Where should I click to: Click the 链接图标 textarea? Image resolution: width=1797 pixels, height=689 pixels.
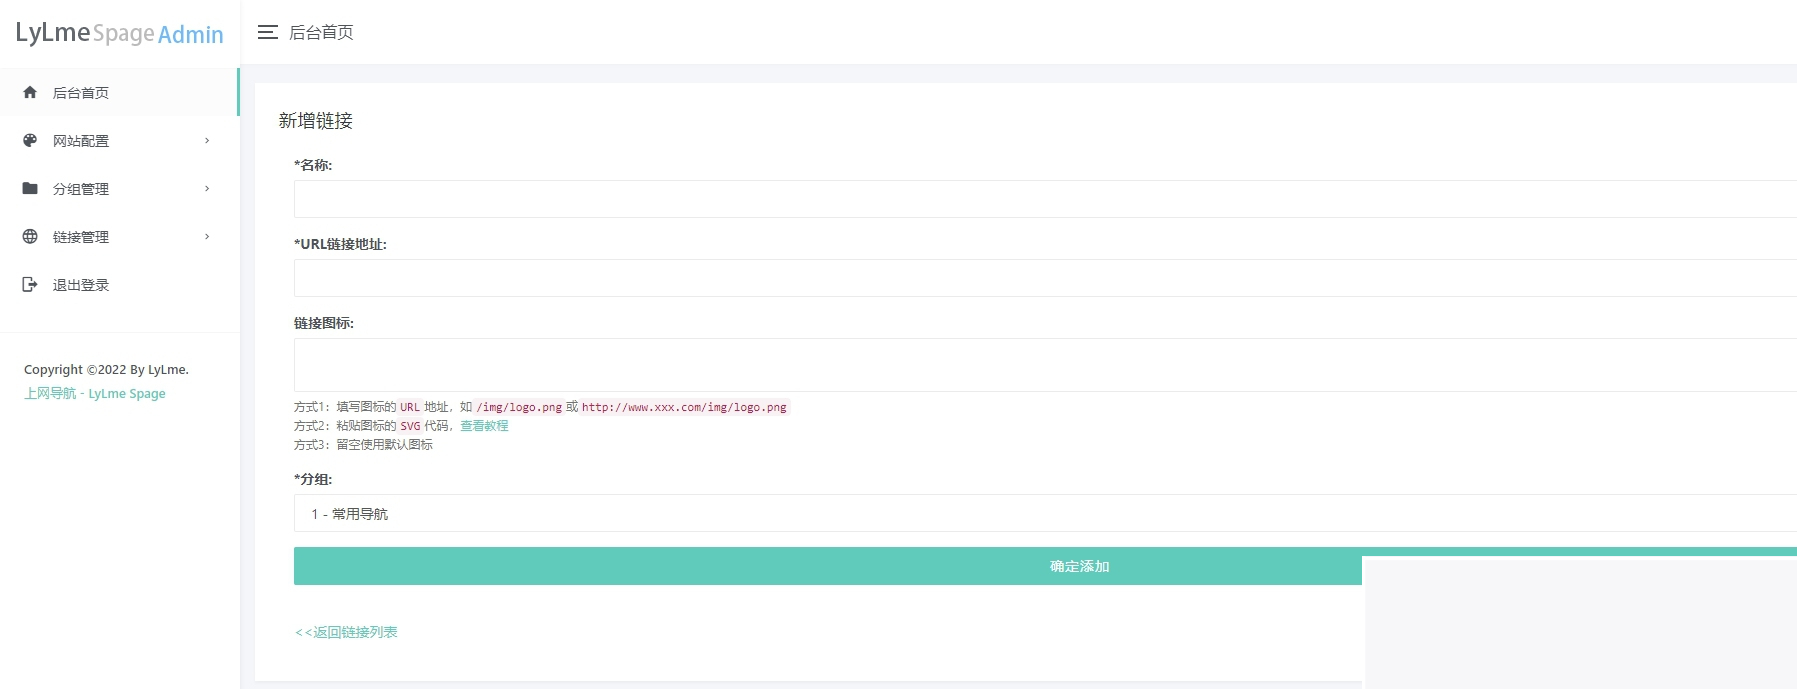coord(1040,365)
